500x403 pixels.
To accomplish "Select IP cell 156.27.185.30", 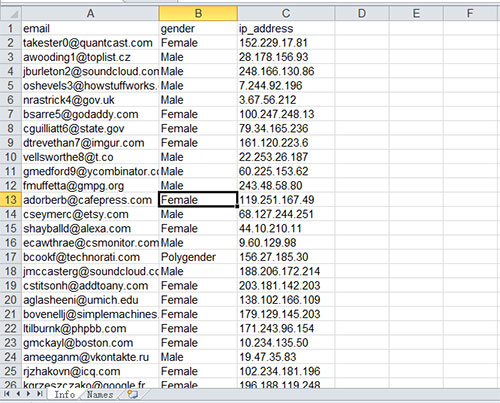I will coord(286,257).
